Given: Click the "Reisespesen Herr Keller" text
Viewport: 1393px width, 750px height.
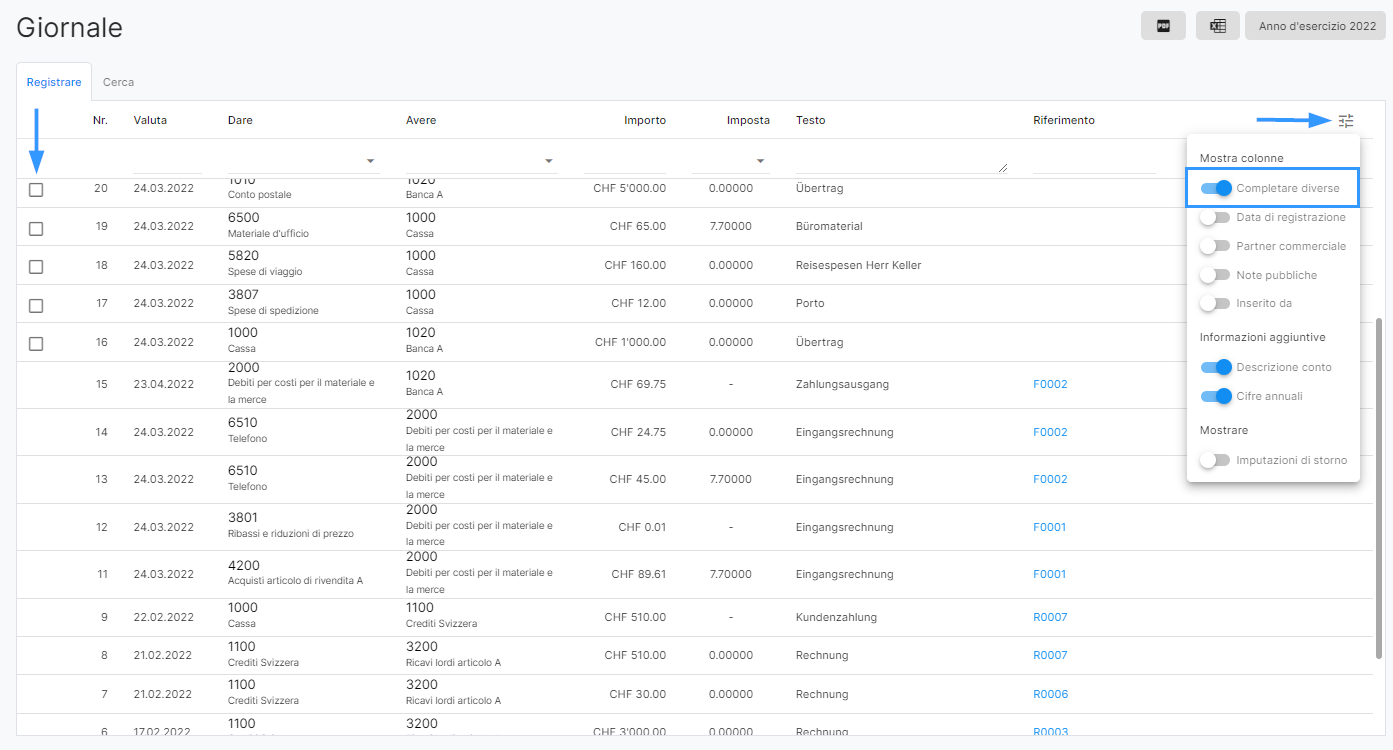Looking at the screenshot, I should pos(858,265).
